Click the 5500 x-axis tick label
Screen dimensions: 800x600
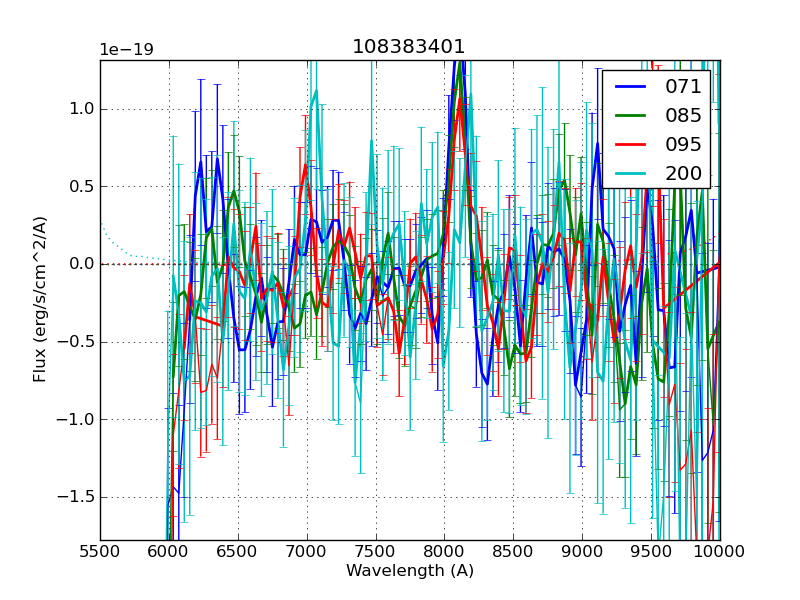coord(100,551)
